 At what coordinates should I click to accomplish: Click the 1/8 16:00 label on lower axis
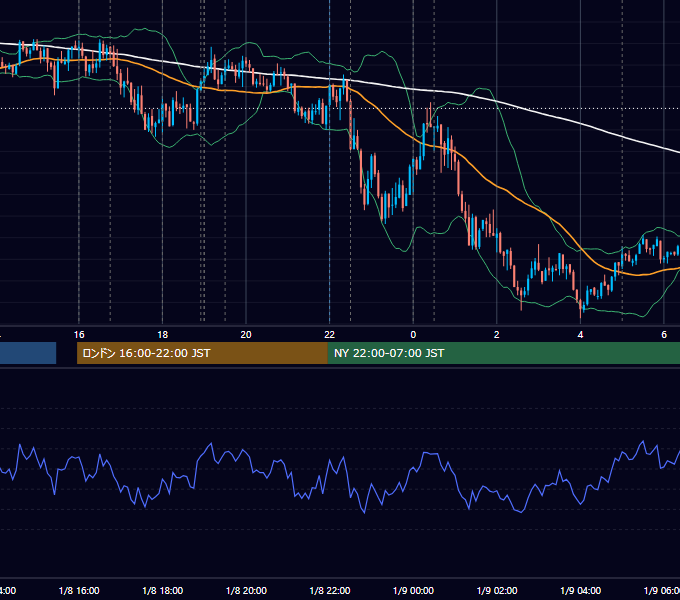point(79,590)
